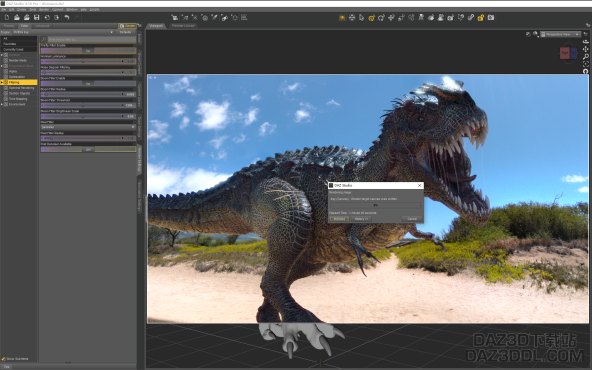Select Tone Mapping in settings list

tap(18, 99)
